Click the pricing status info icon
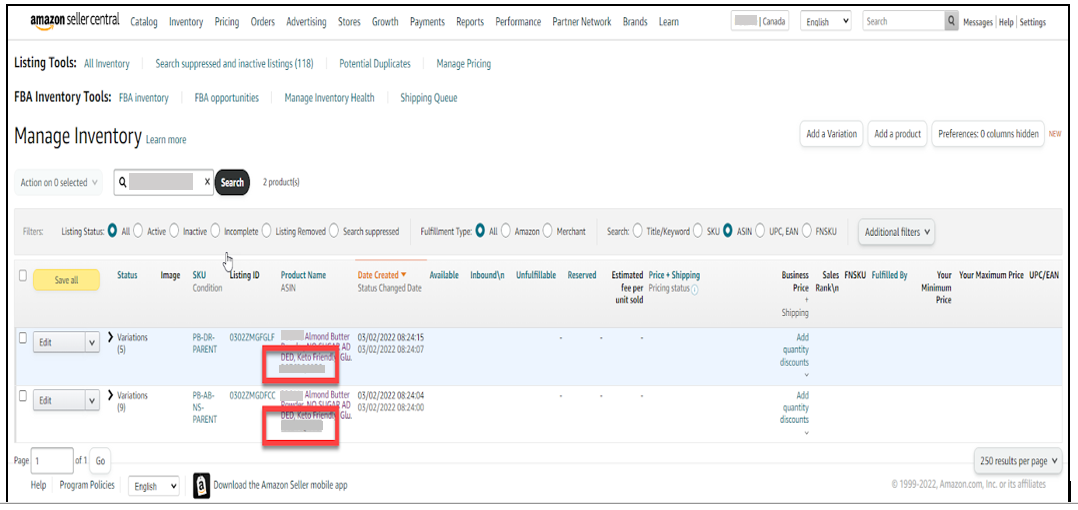The width and height of the screenshot is (1078, 510). [694, 289]
